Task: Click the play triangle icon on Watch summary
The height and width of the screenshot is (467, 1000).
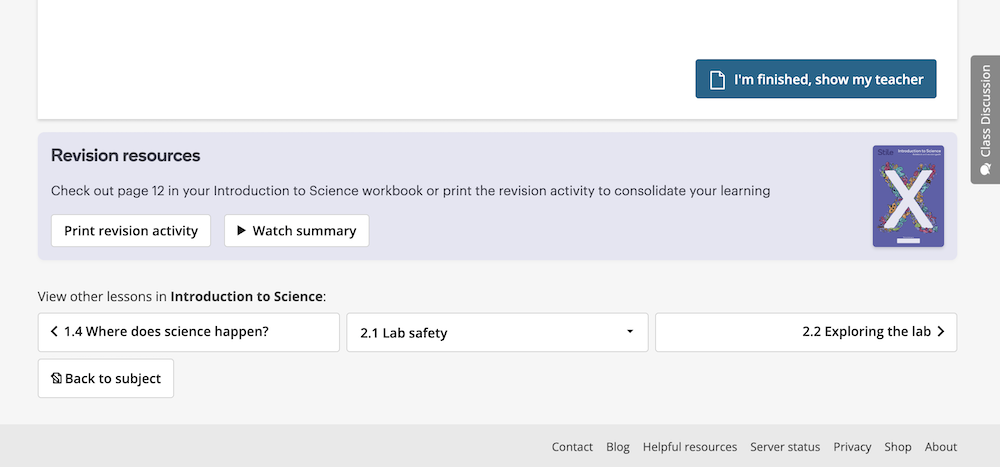Action: (242, 230)
